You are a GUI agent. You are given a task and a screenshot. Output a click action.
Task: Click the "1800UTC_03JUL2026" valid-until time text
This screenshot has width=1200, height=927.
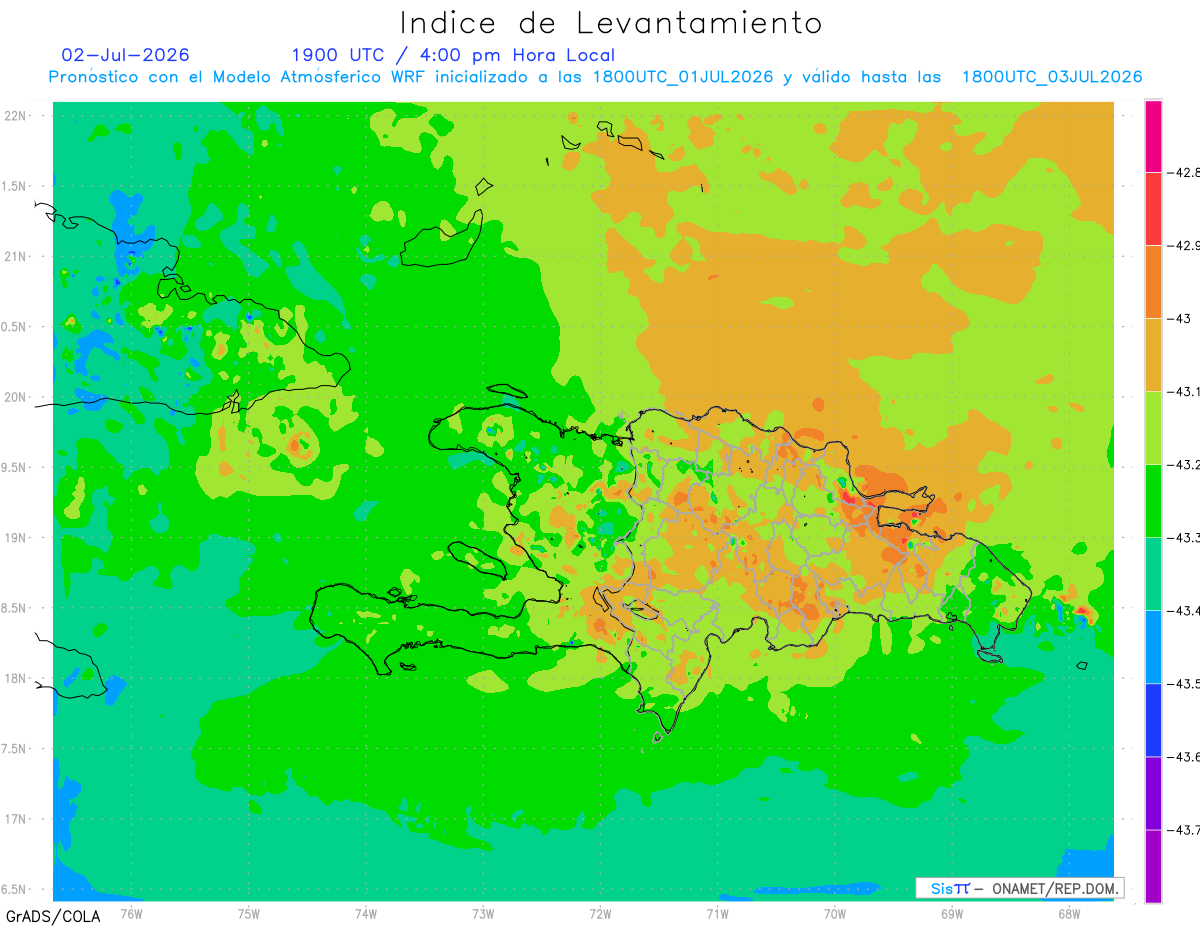tap(1052, 77)
